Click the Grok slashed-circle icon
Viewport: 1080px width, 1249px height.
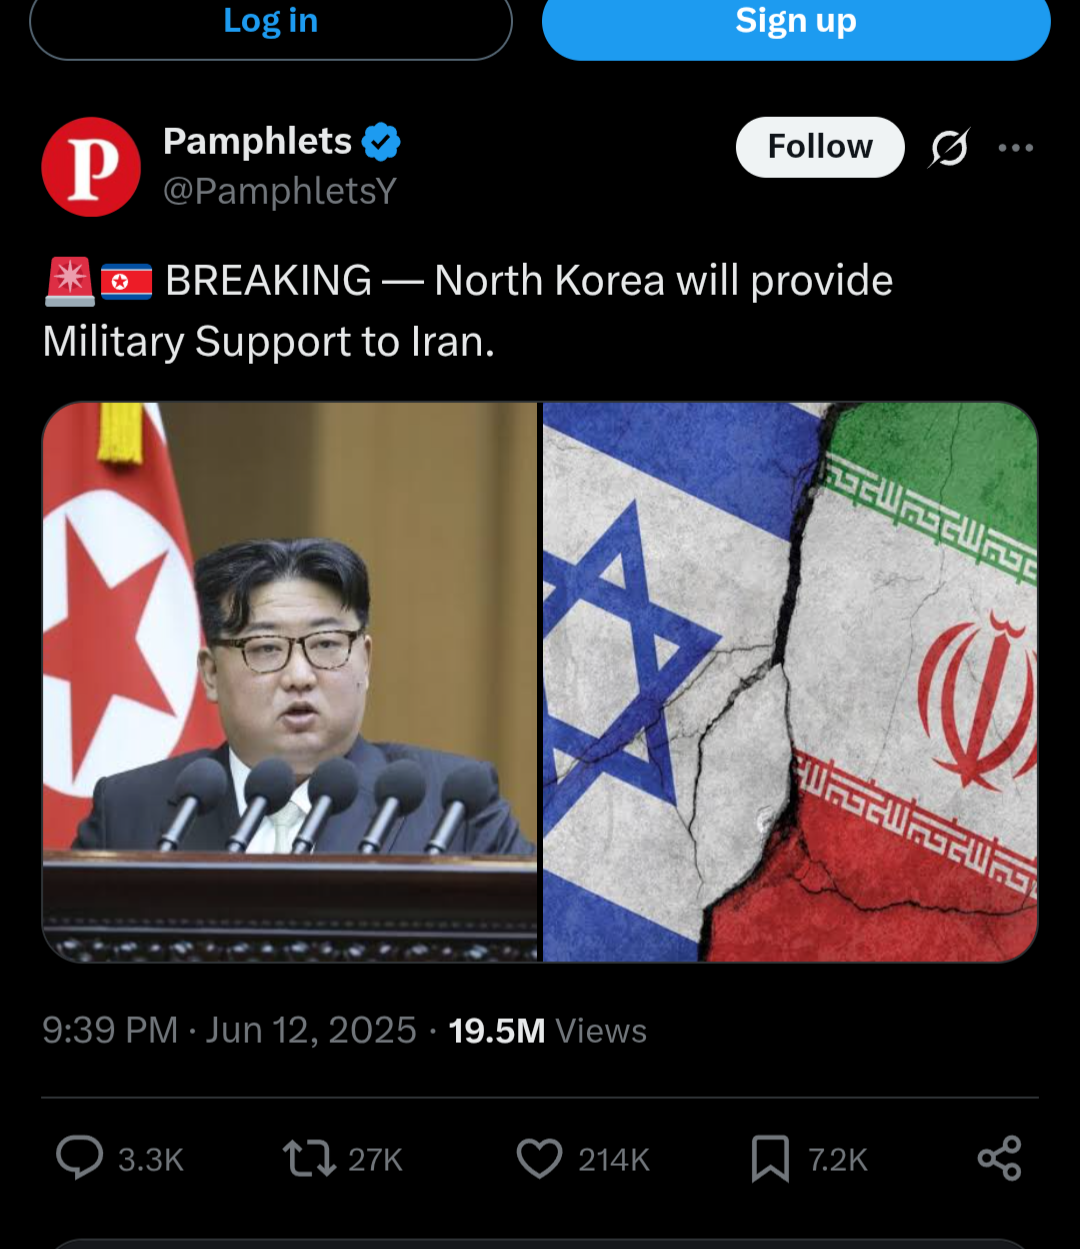(x=948, y=148)
